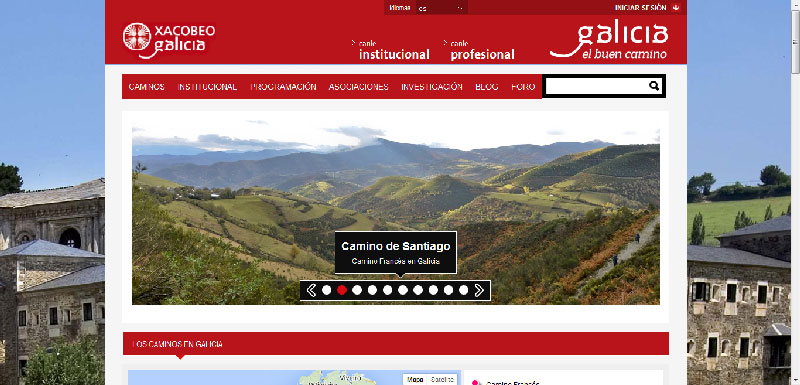Open the Foro menu item
Image resolution: width=800 pixels, height=385 pixels.
click(x=523, y=87)
